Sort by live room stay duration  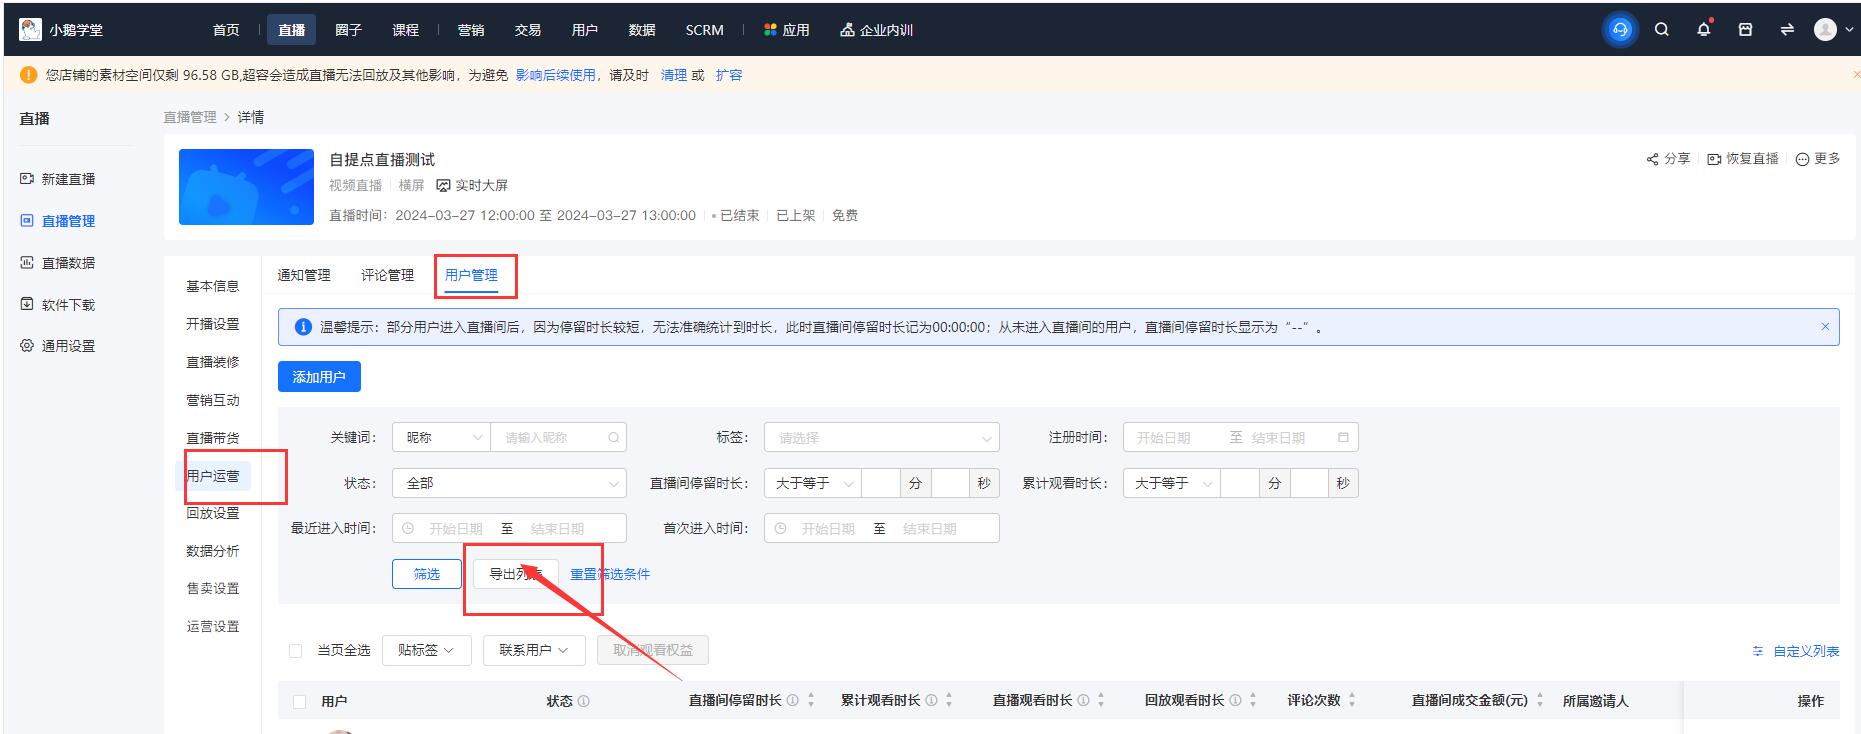click(x=811, y=701)
